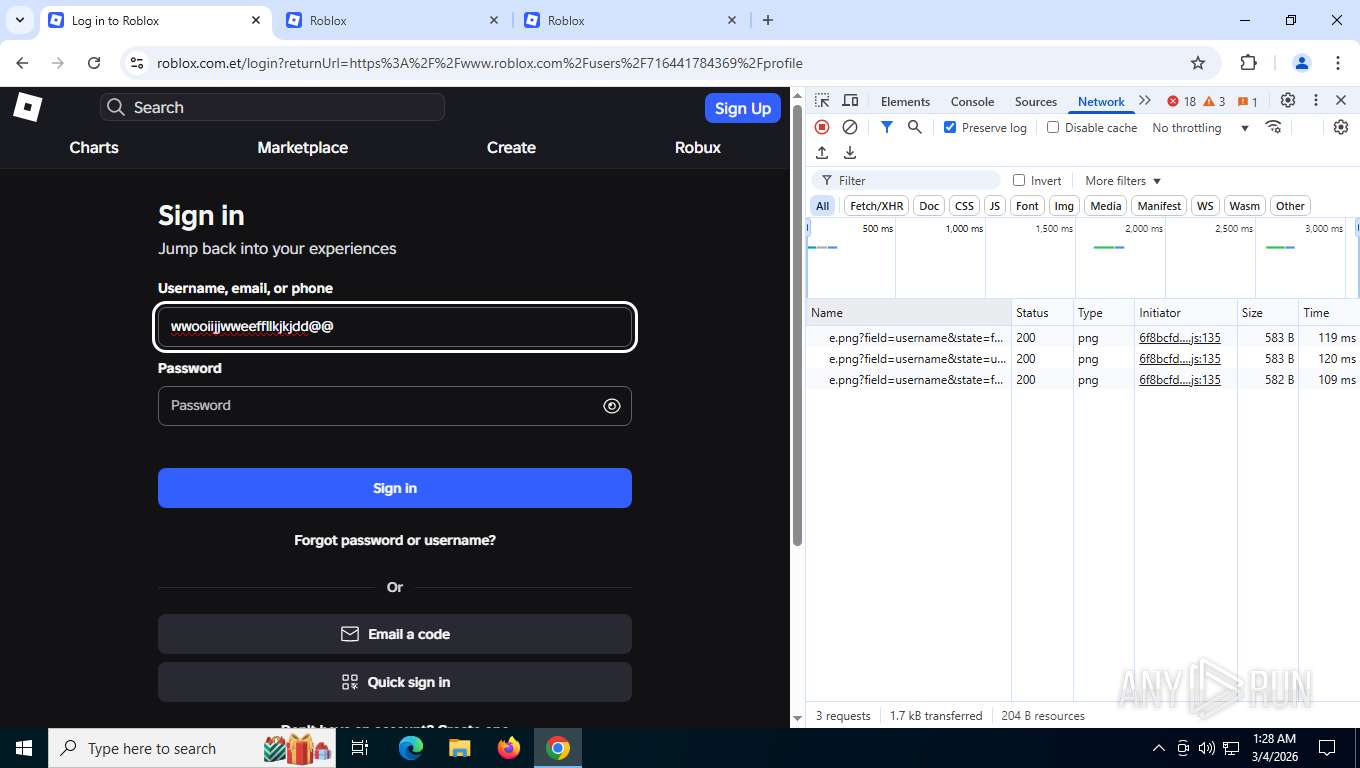1360x768 pixels.
Task: Open the network search magnifier
Action: tap(914, 127)
